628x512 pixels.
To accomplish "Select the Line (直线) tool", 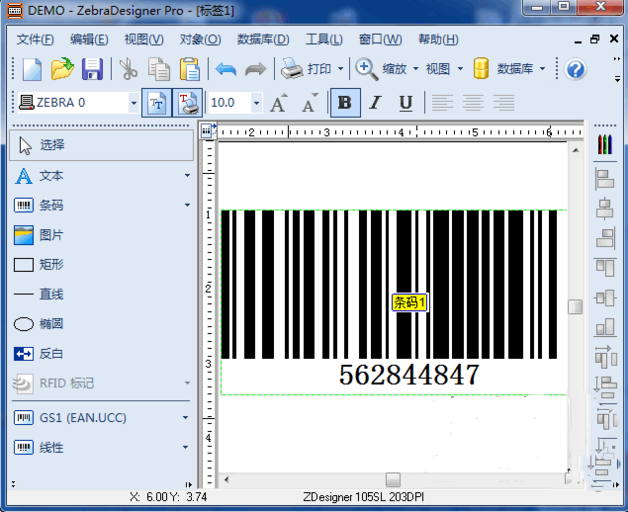I will click(x=38, y=294).
